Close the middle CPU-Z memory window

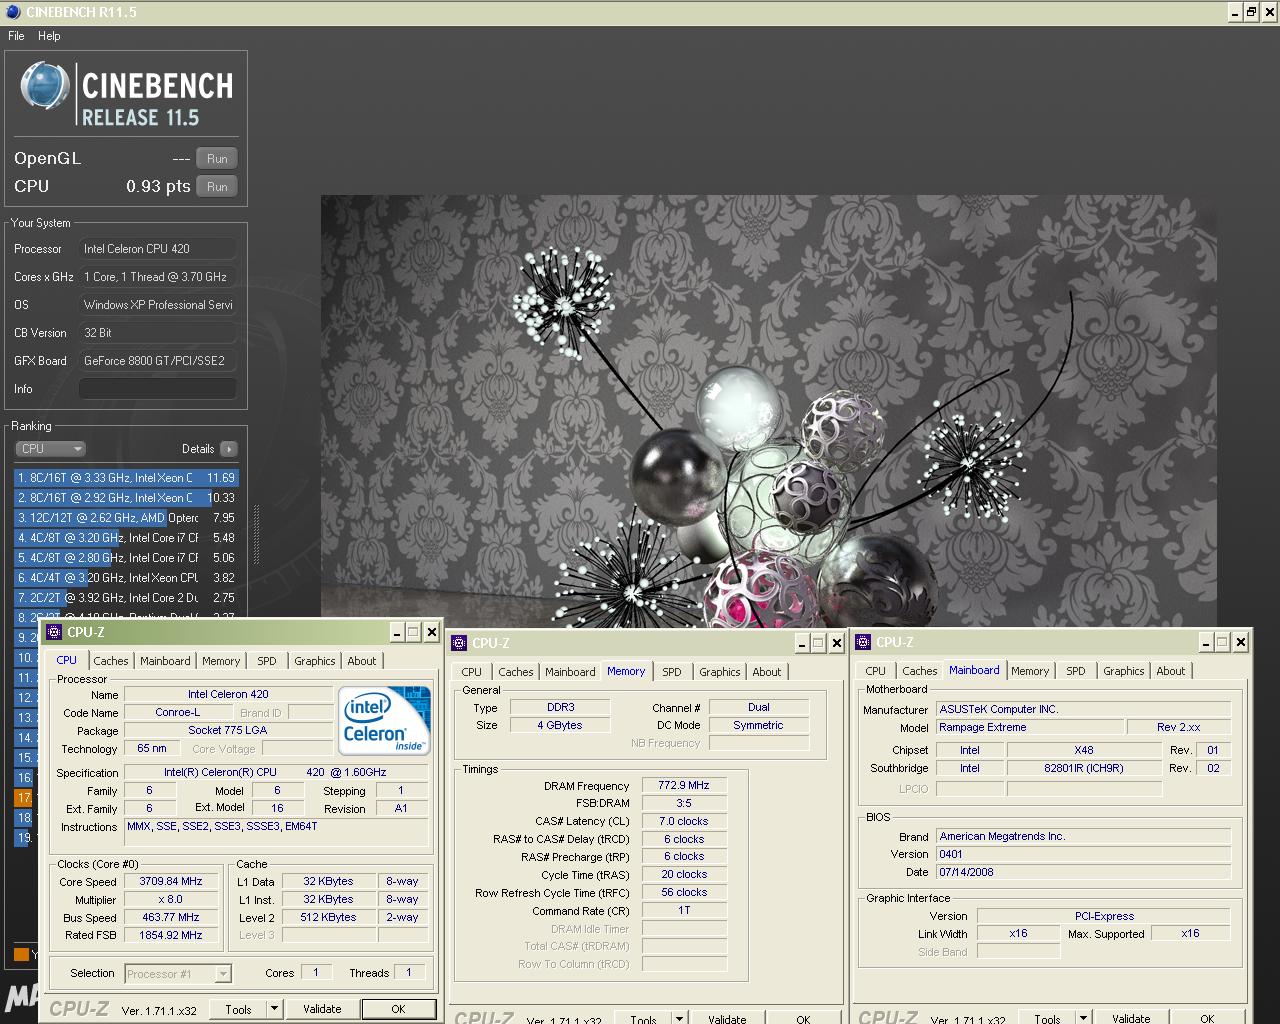tap(837, 643)
